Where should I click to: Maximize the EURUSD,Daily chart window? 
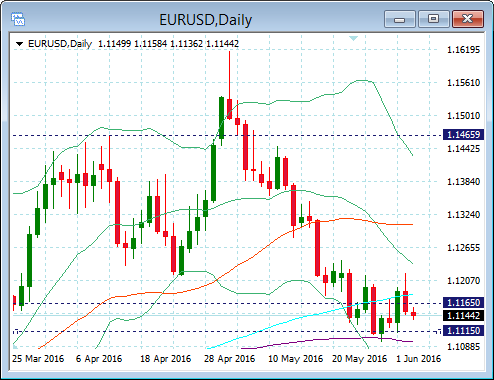433,19
